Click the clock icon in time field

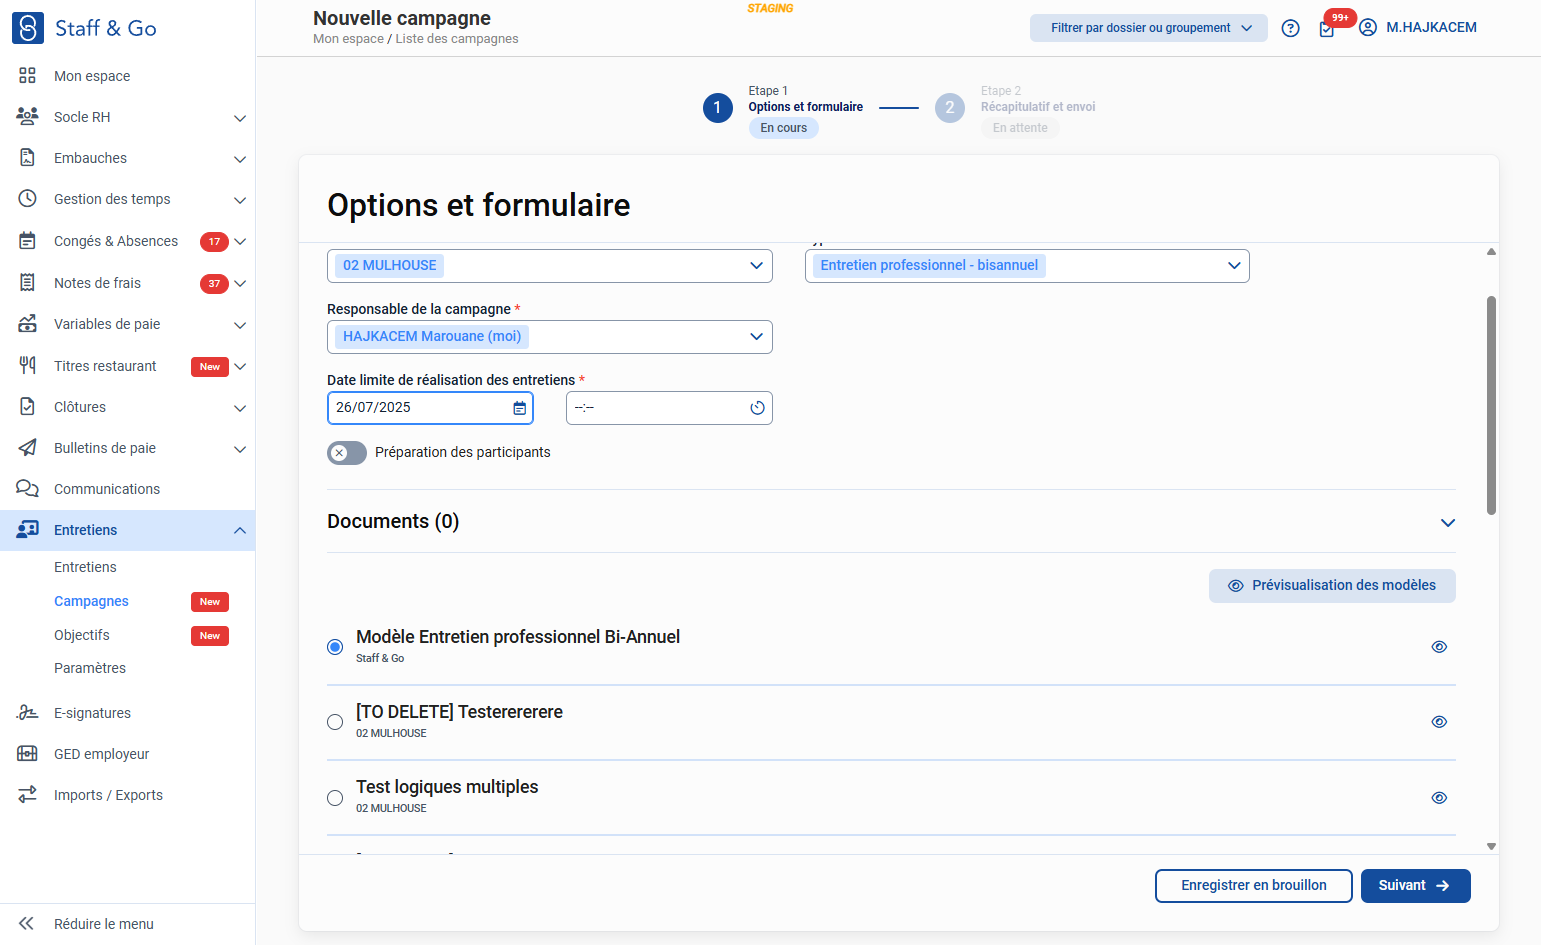pos(757,408)
